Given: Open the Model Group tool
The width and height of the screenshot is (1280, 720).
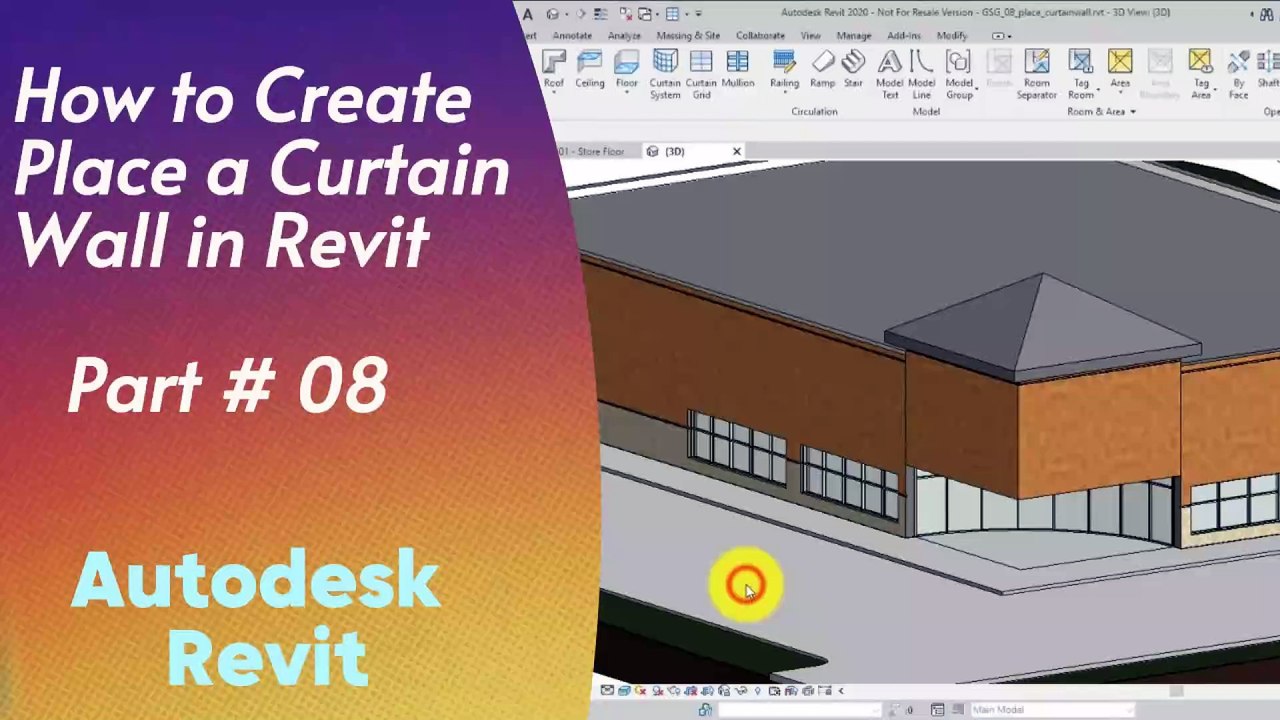Looking at the screenshot, I should 959,75.
